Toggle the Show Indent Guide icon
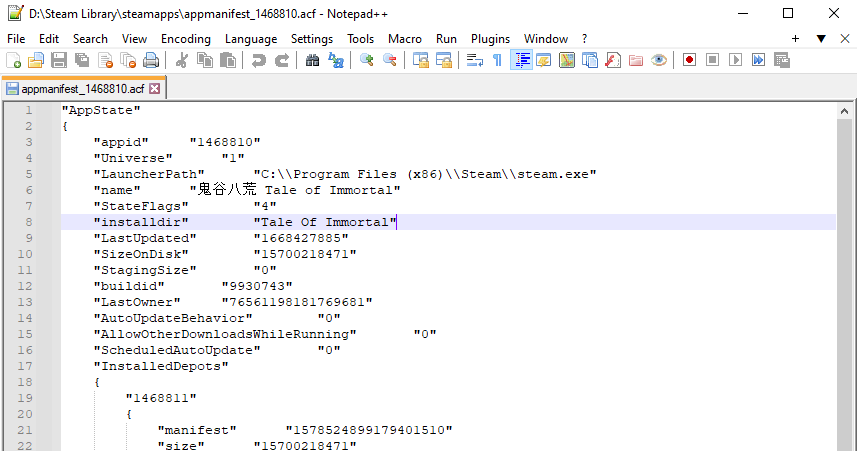This screenshot has width=857, height=451. [x=521, y=60]
